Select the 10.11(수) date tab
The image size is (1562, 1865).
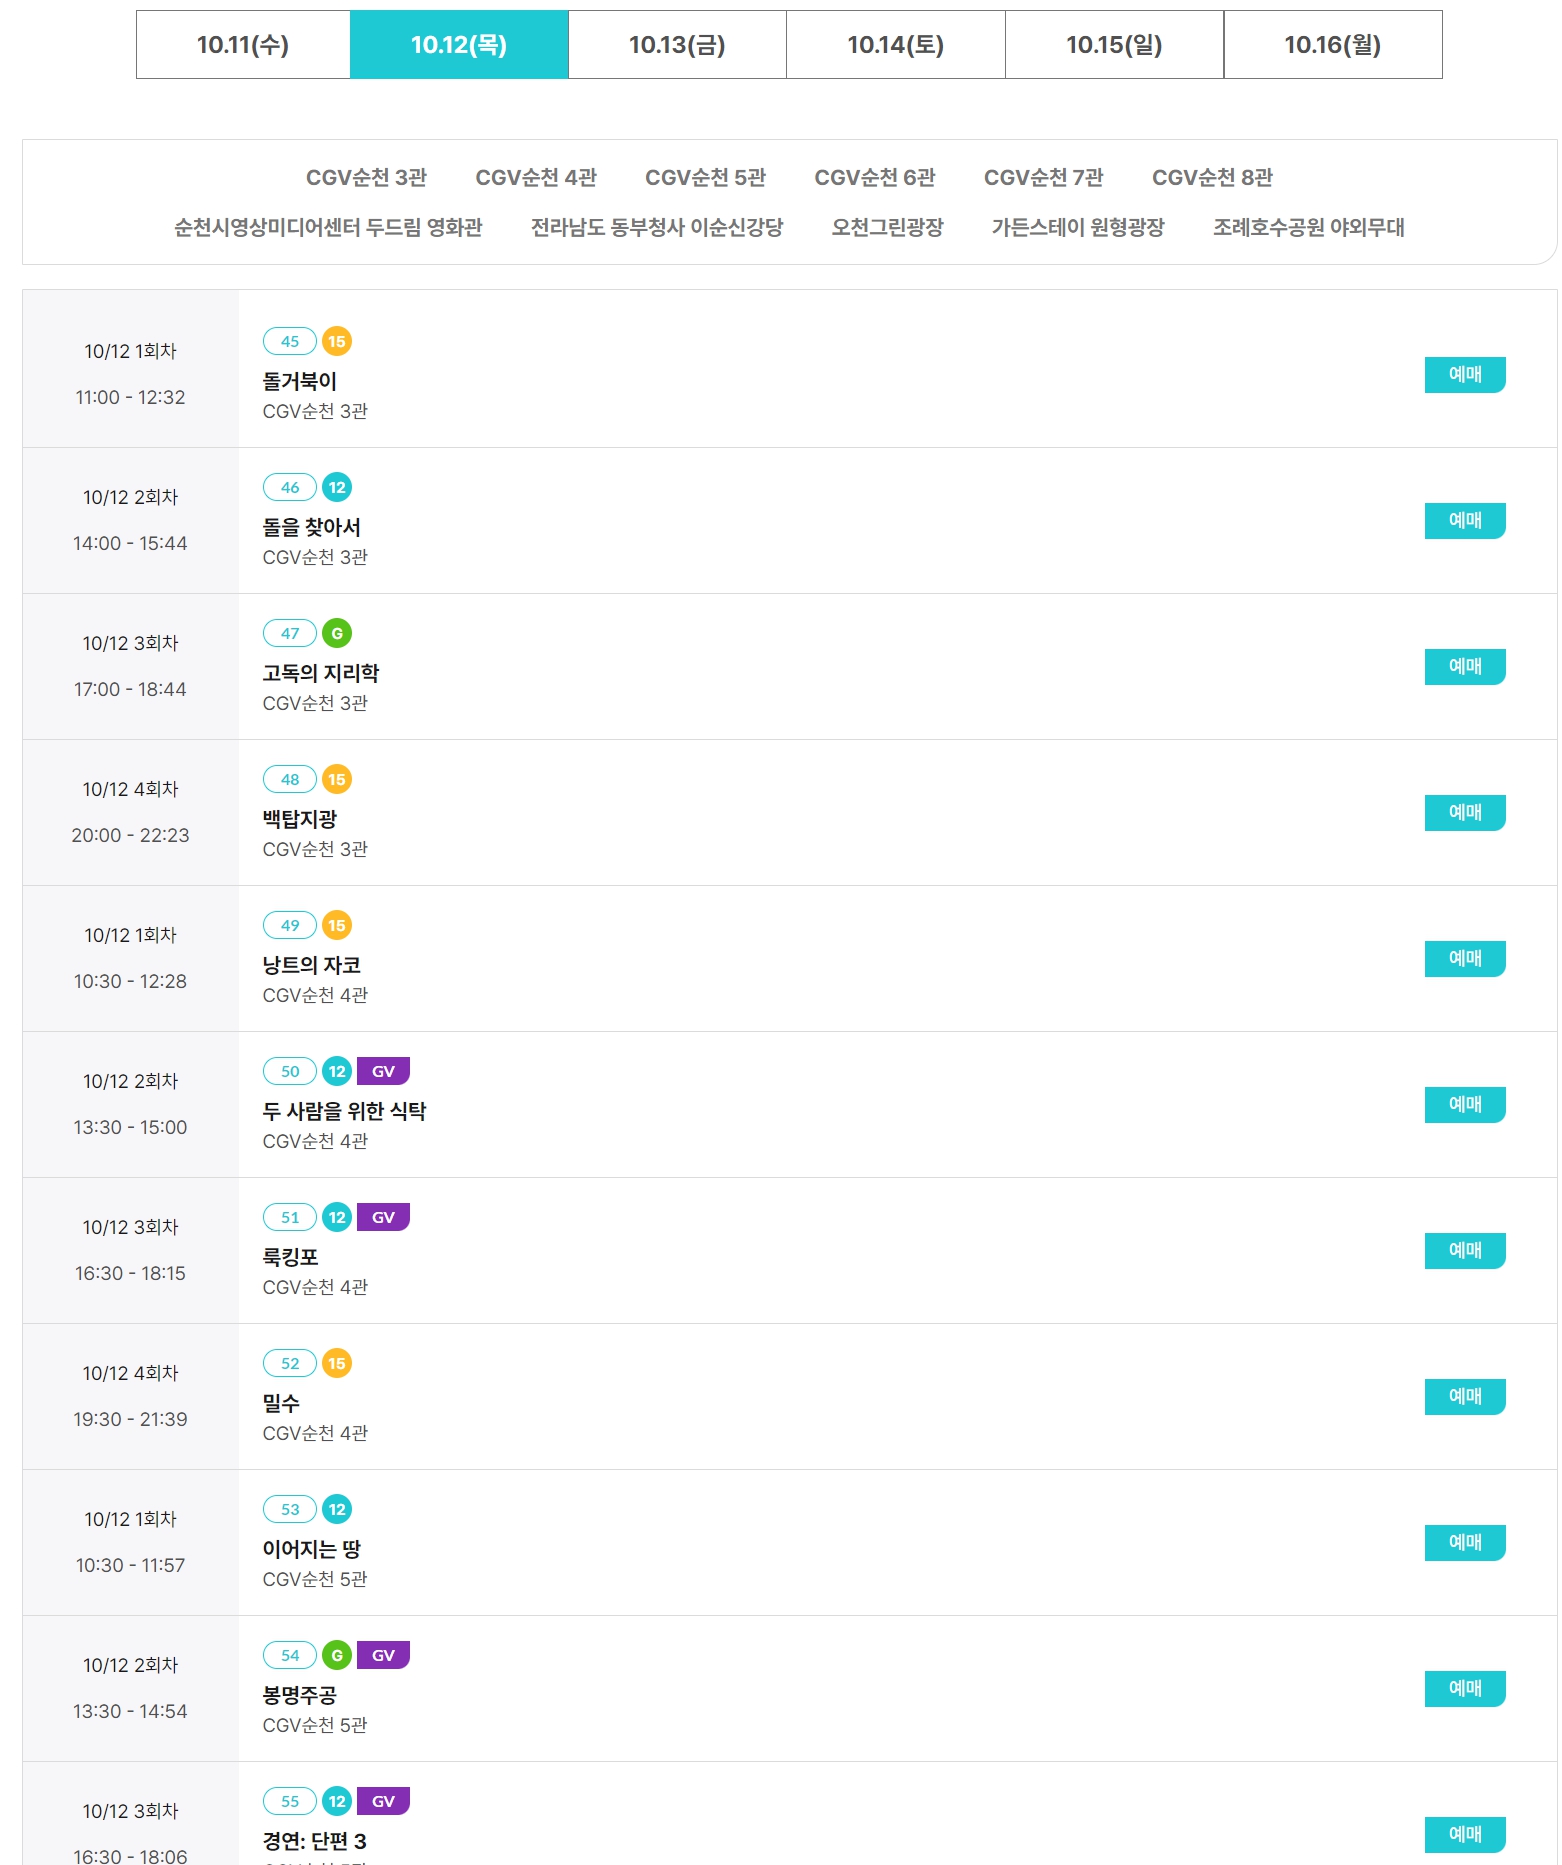coord(243,45)
